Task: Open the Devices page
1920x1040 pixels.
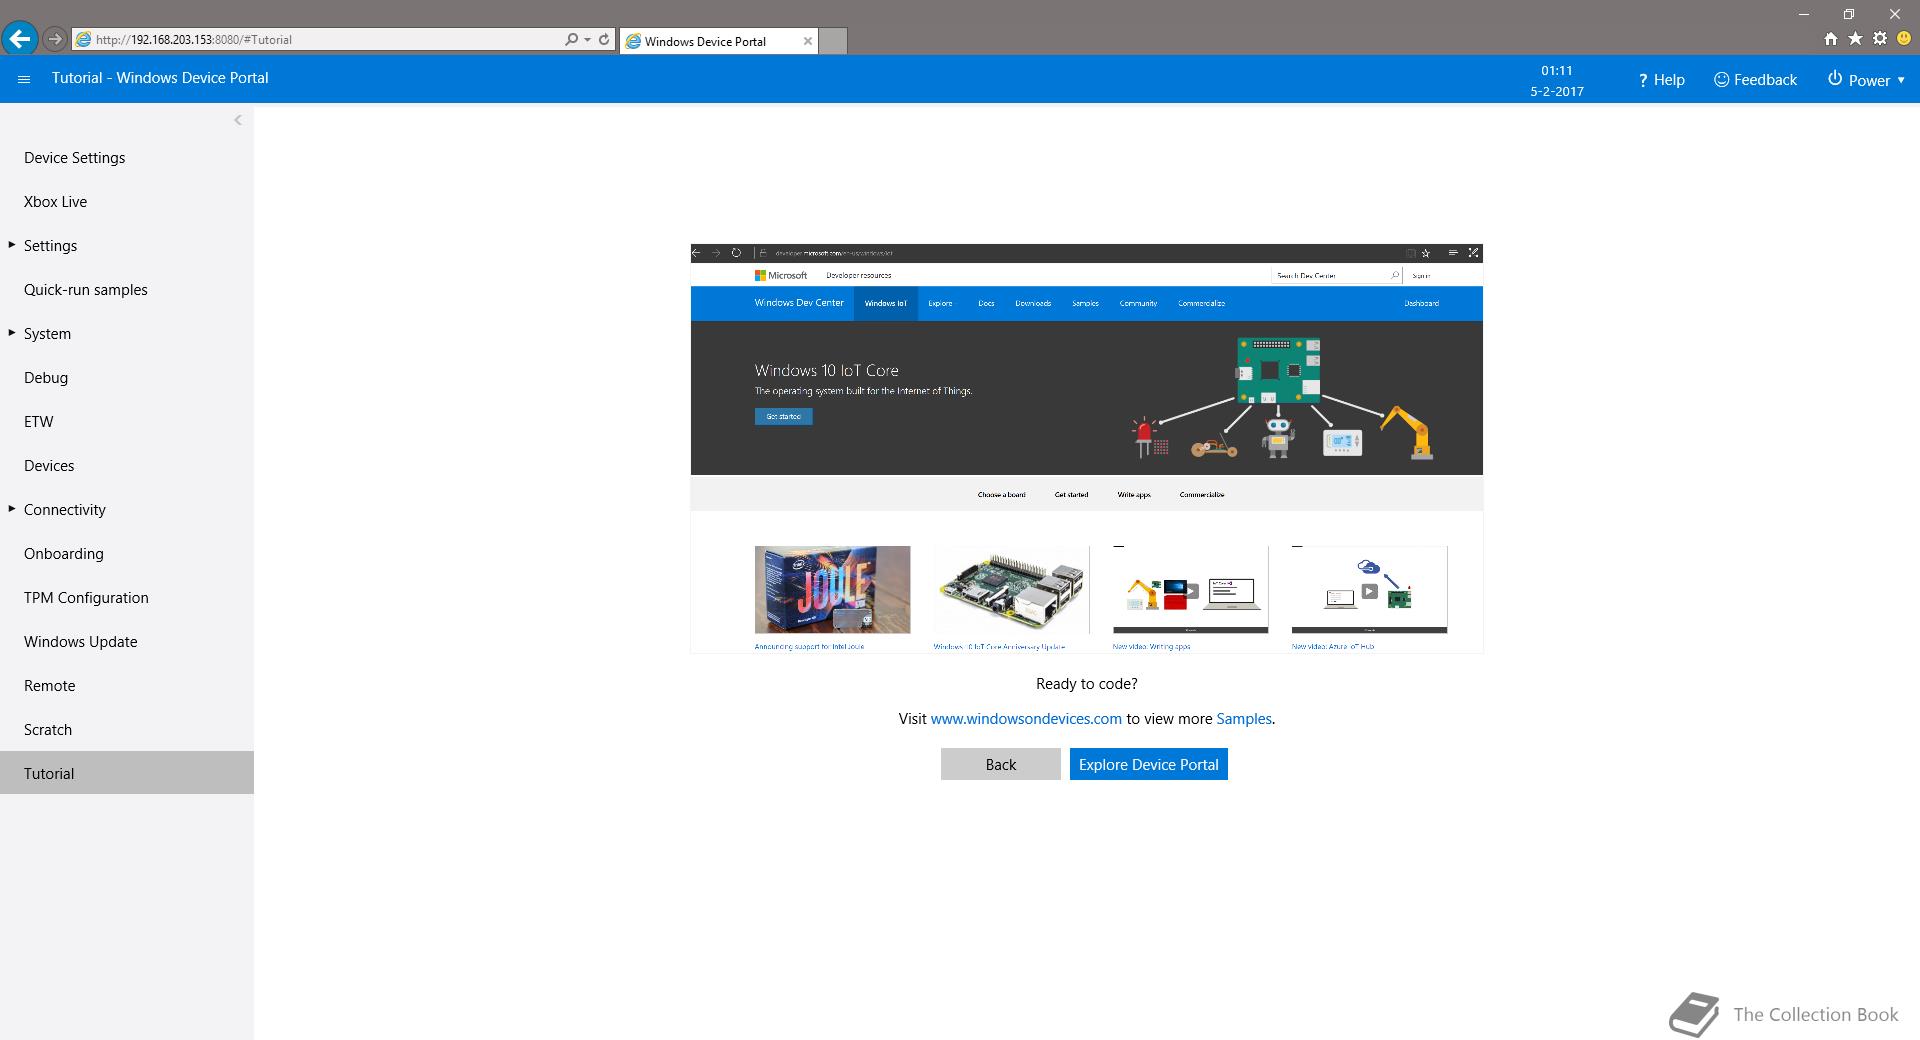Action: pos(49,466)
